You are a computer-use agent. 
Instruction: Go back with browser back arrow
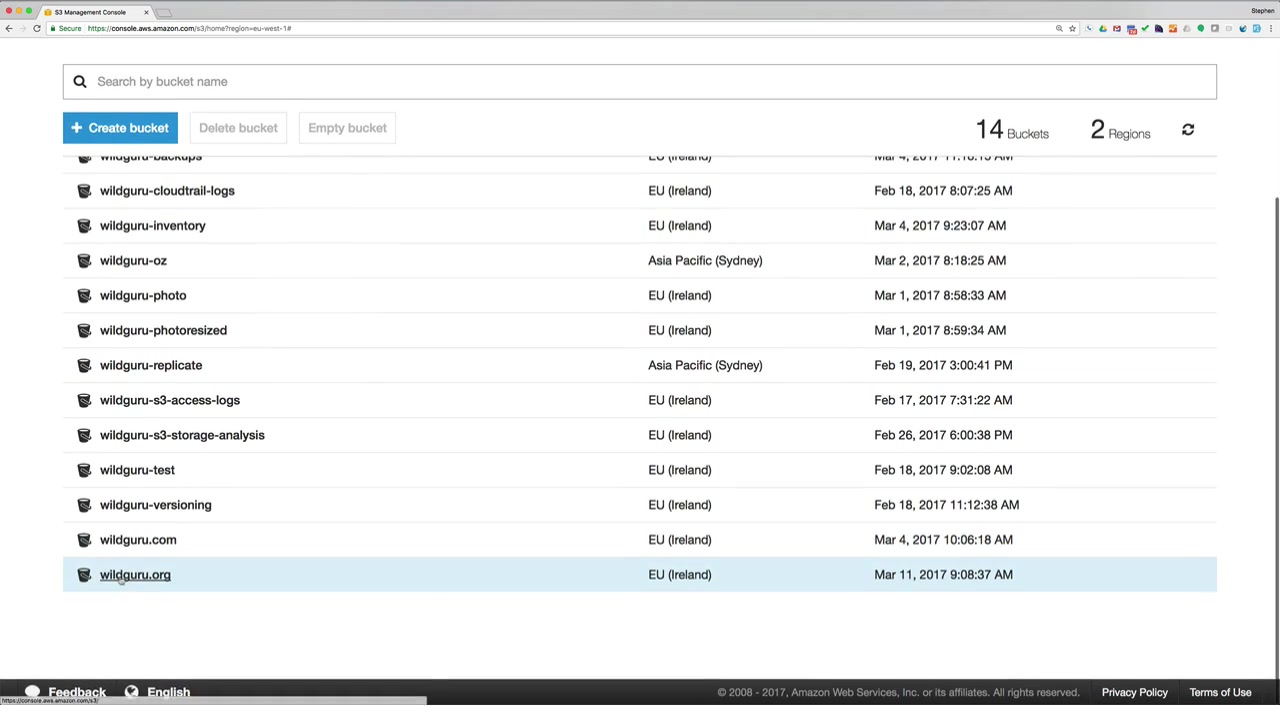[9, 28]
